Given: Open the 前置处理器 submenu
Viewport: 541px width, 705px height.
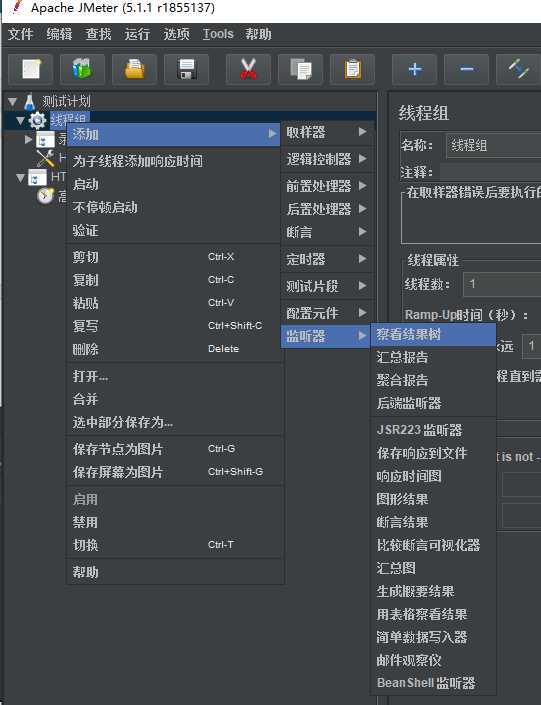Looking at the screenshot, I should (x=326, y=186).
